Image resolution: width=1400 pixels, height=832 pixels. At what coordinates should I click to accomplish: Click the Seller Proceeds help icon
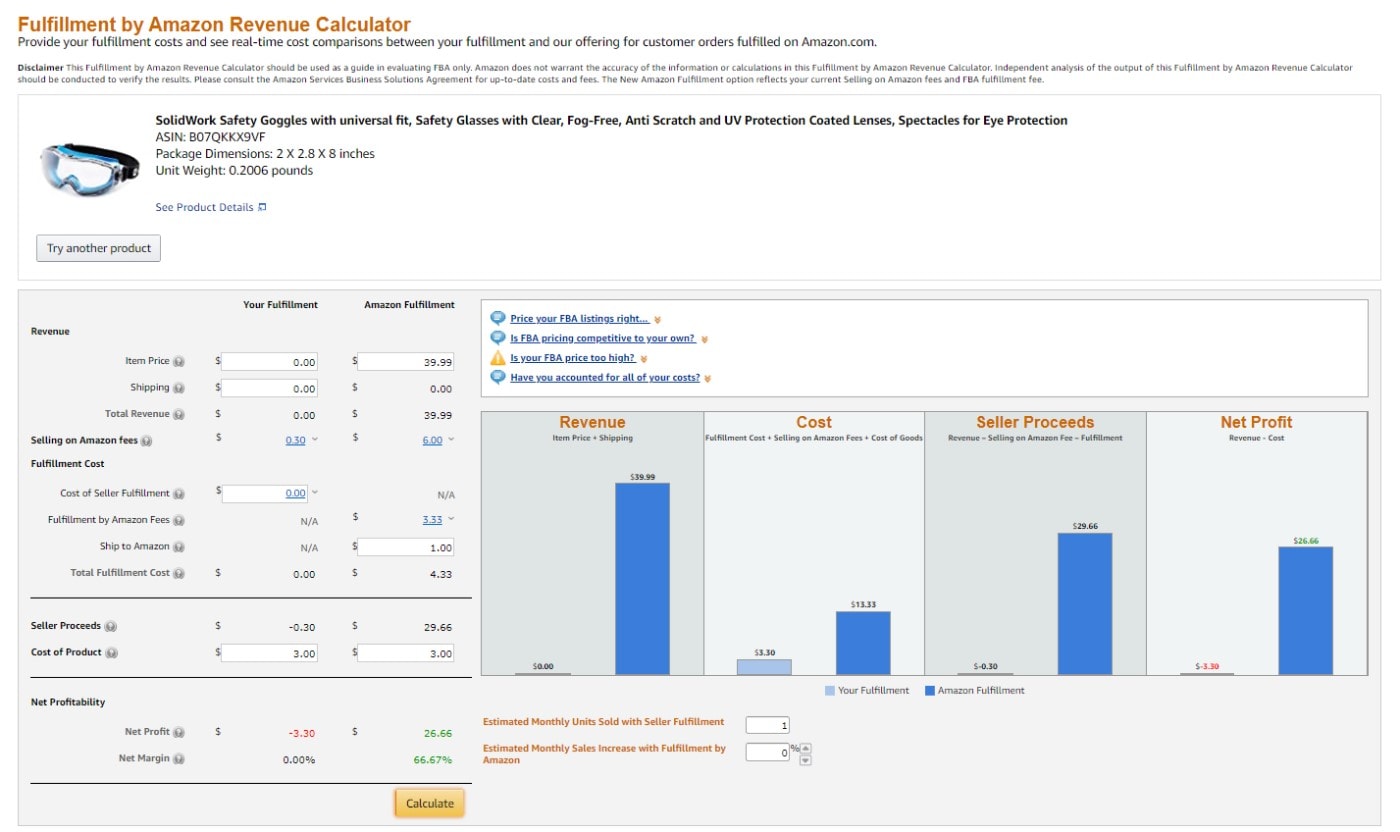pyautogui.click(x=111, y=626)
